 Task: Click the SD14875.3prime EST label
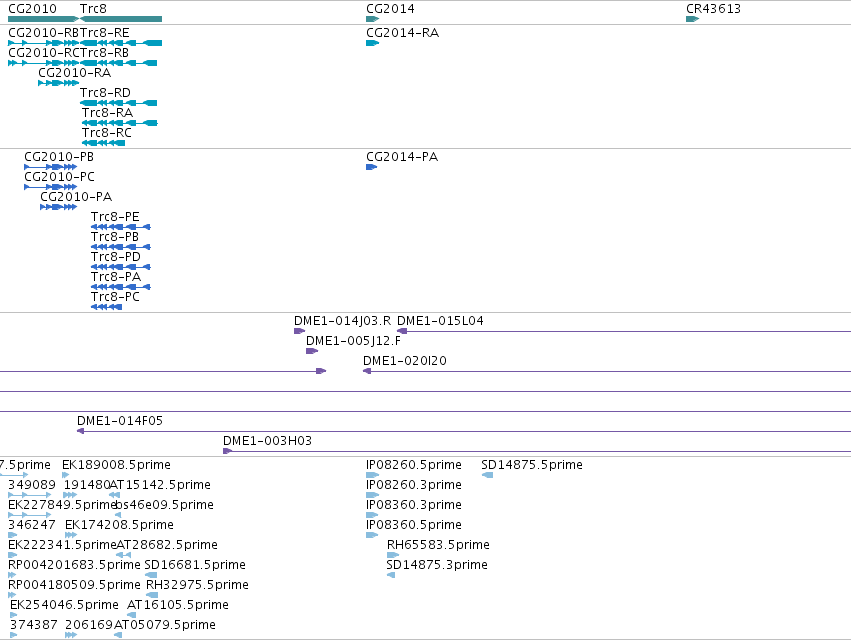(437, 565)
